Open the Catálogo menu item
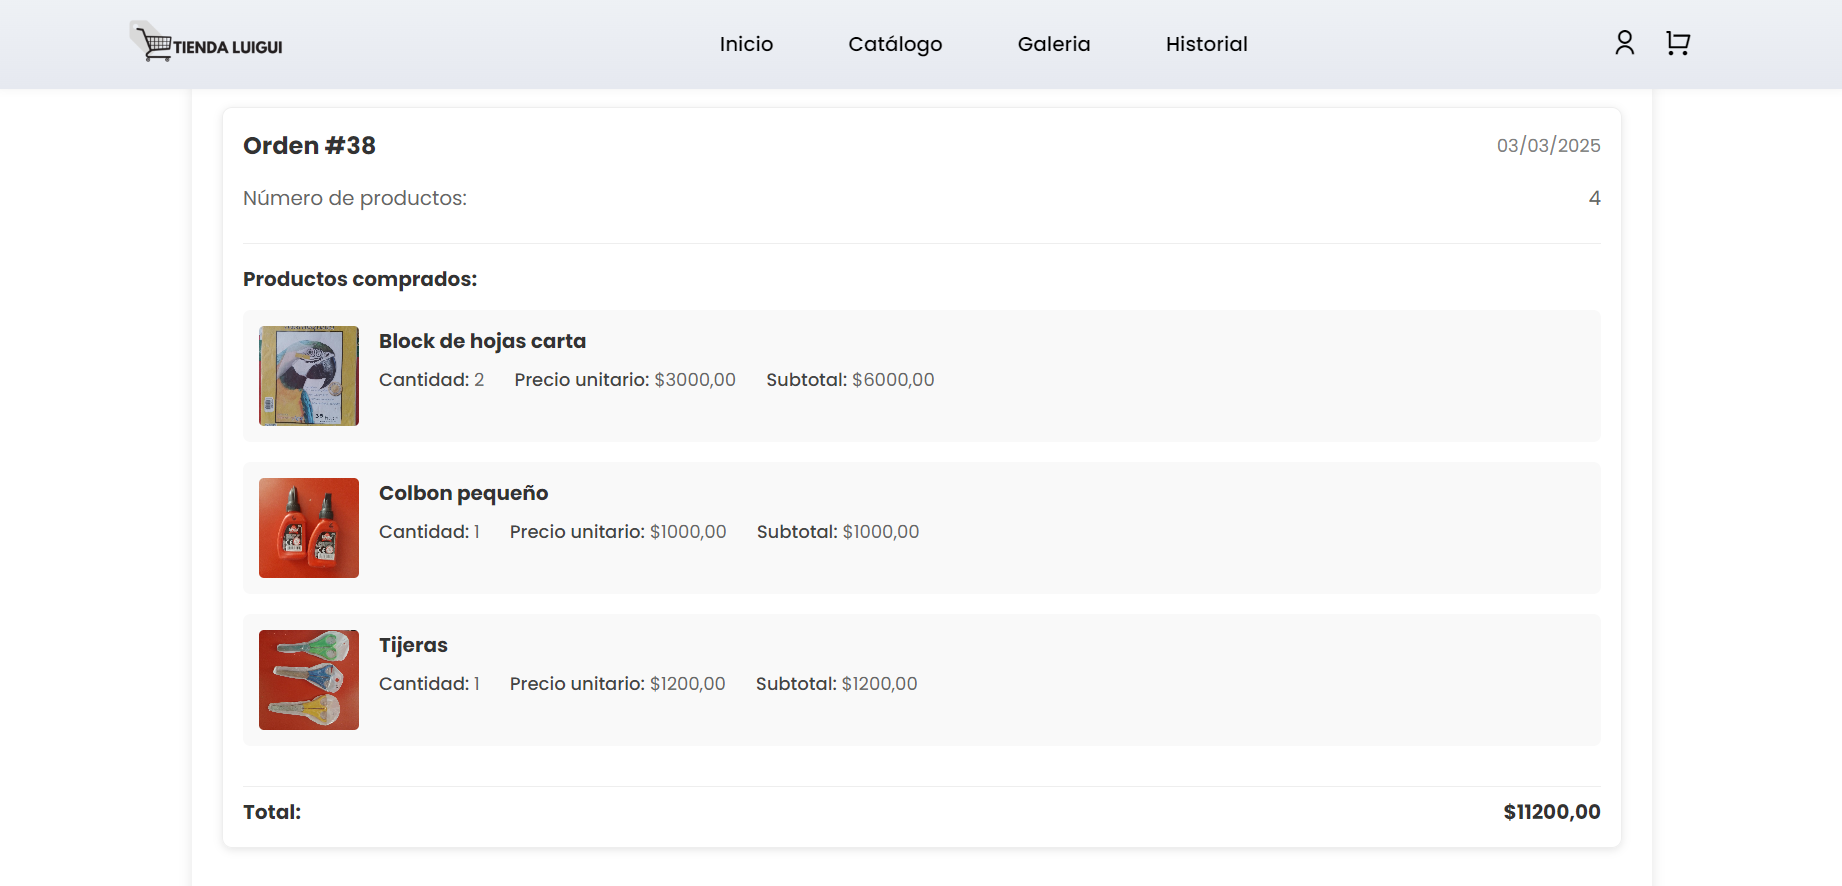This screenshot has height=886, width=1842. (x=895, y=44)
